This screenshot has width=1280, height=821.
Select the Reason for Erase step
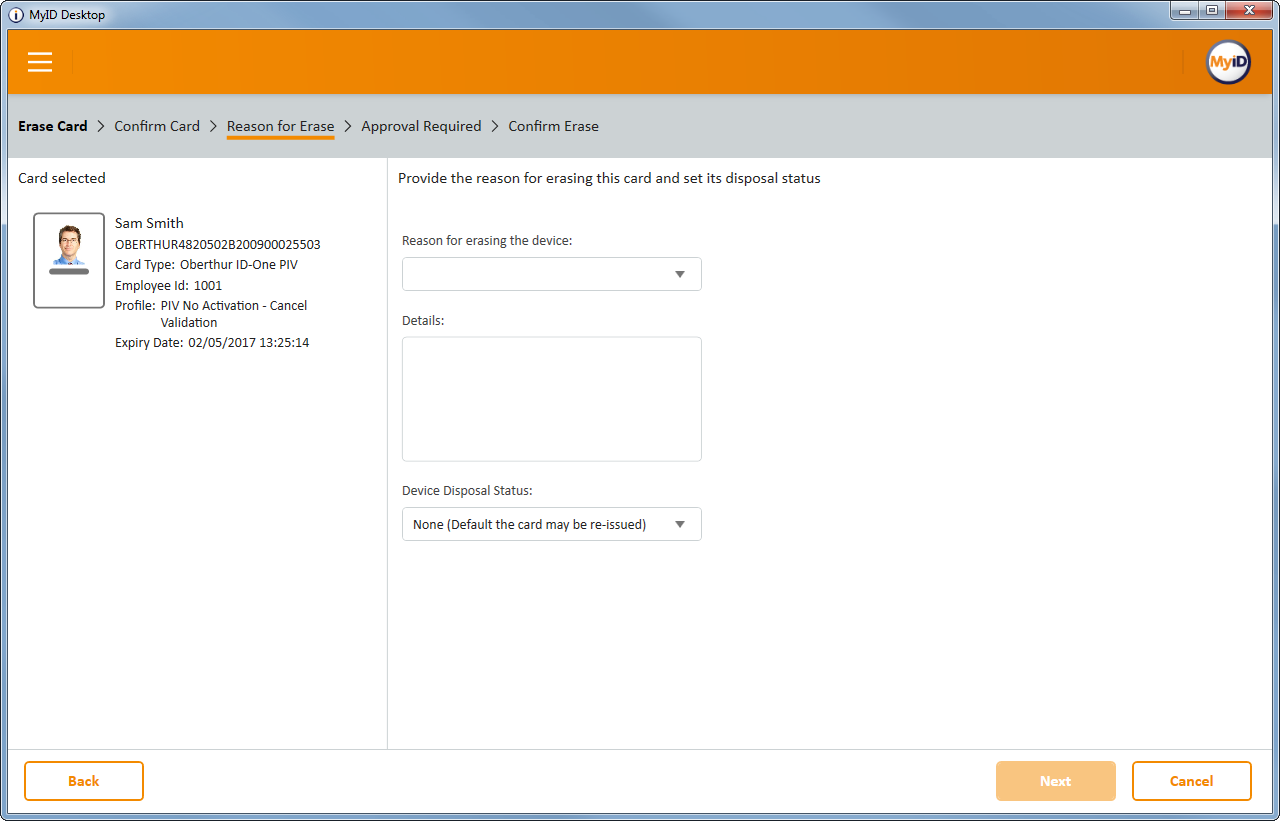(x=280, y=126)
